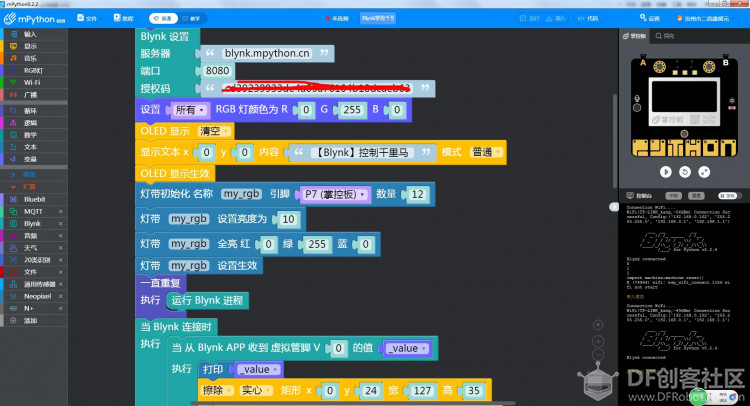Open the _value variable dropdown in 虚拟管脚 block
750x406 pixels.
click(407, 348)
